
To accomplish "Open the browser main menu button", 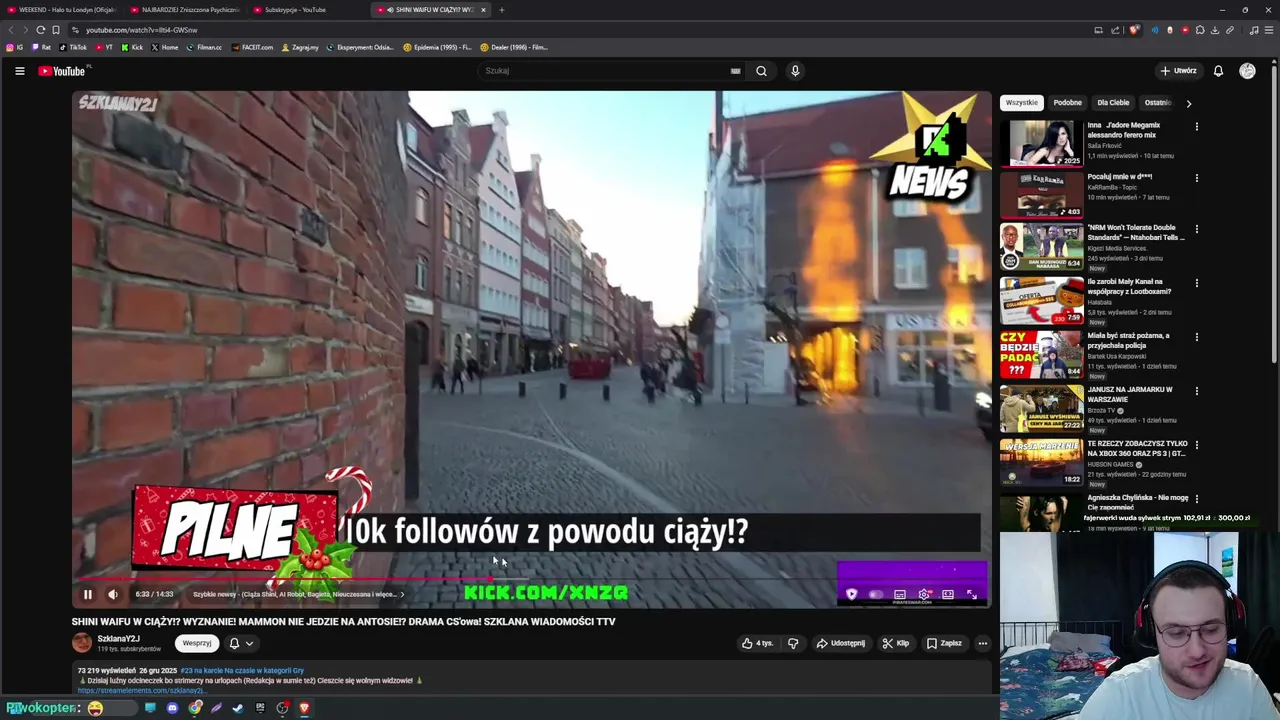I will 1268,30.
